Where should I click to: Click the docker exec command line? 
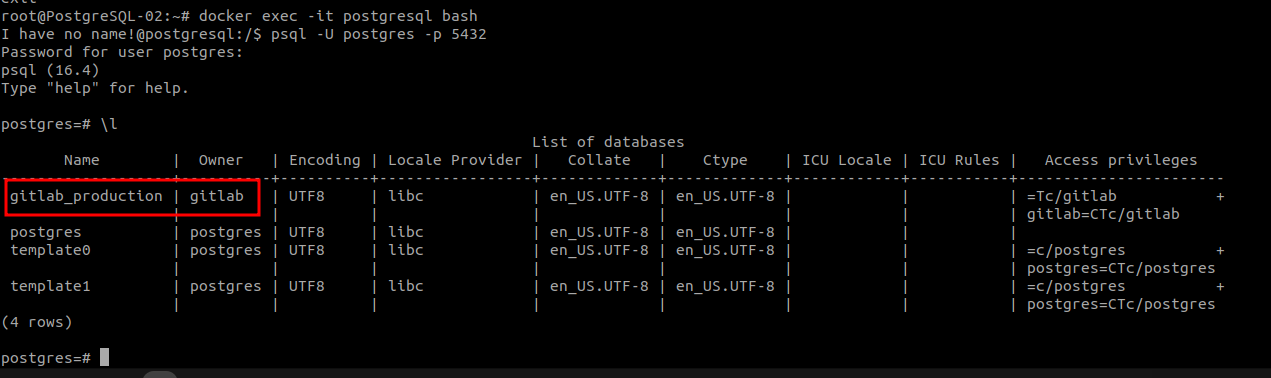point(241,16)
